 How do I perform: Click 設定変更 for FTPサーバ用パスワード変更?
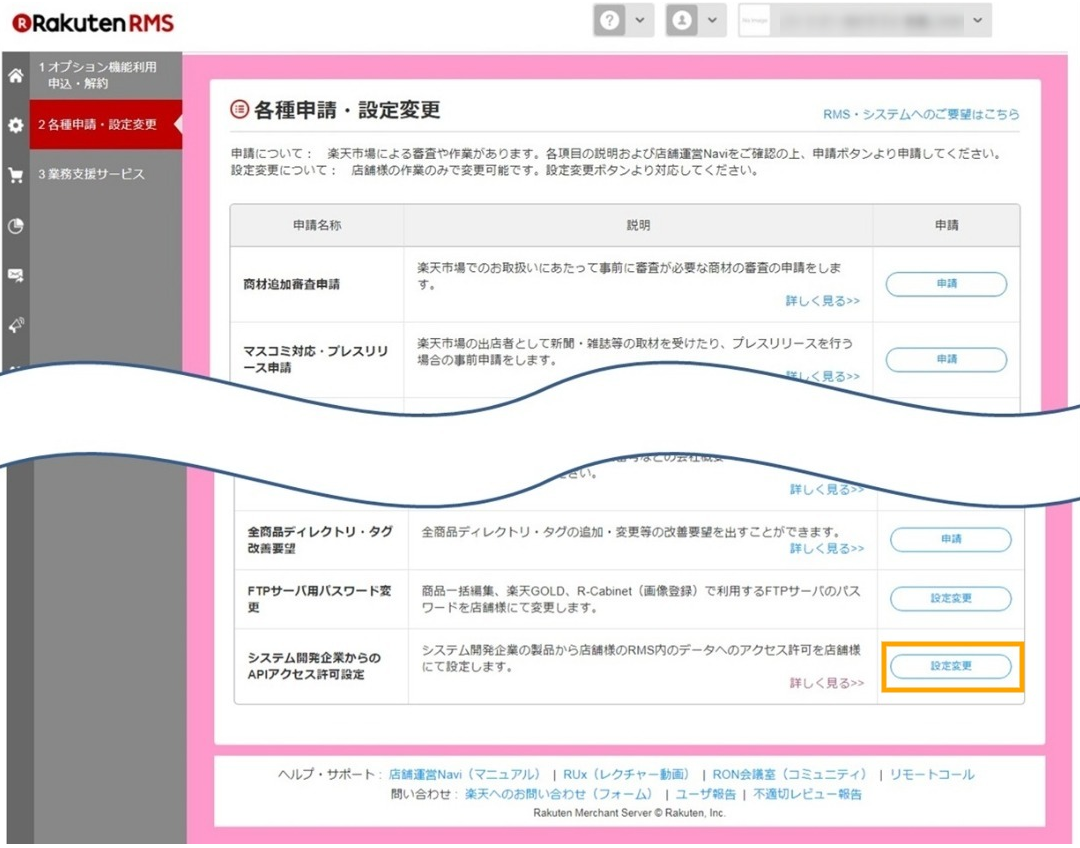(951, 599)
